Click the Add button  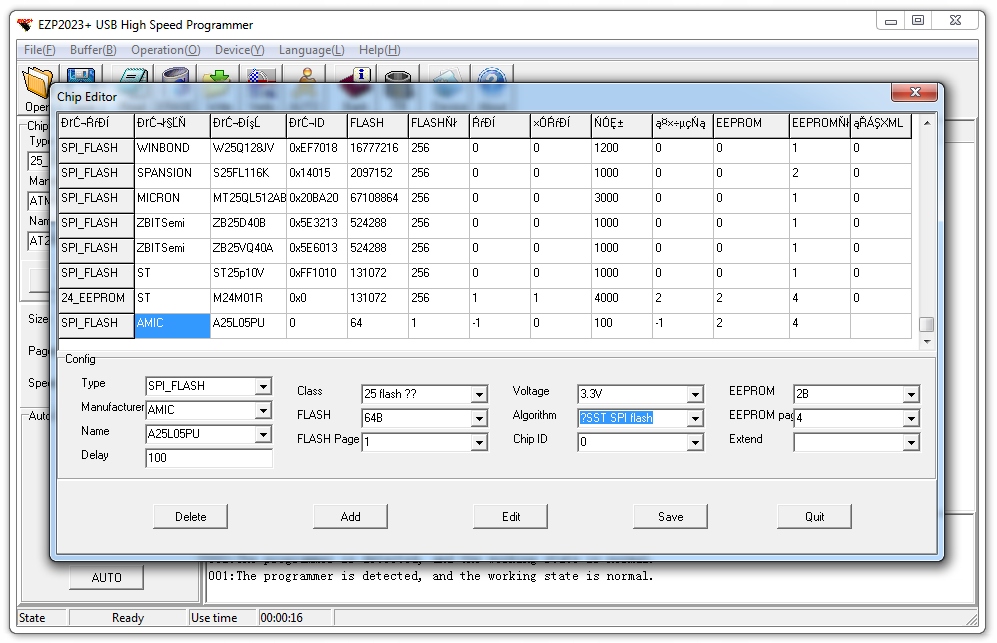pos(350,517)
